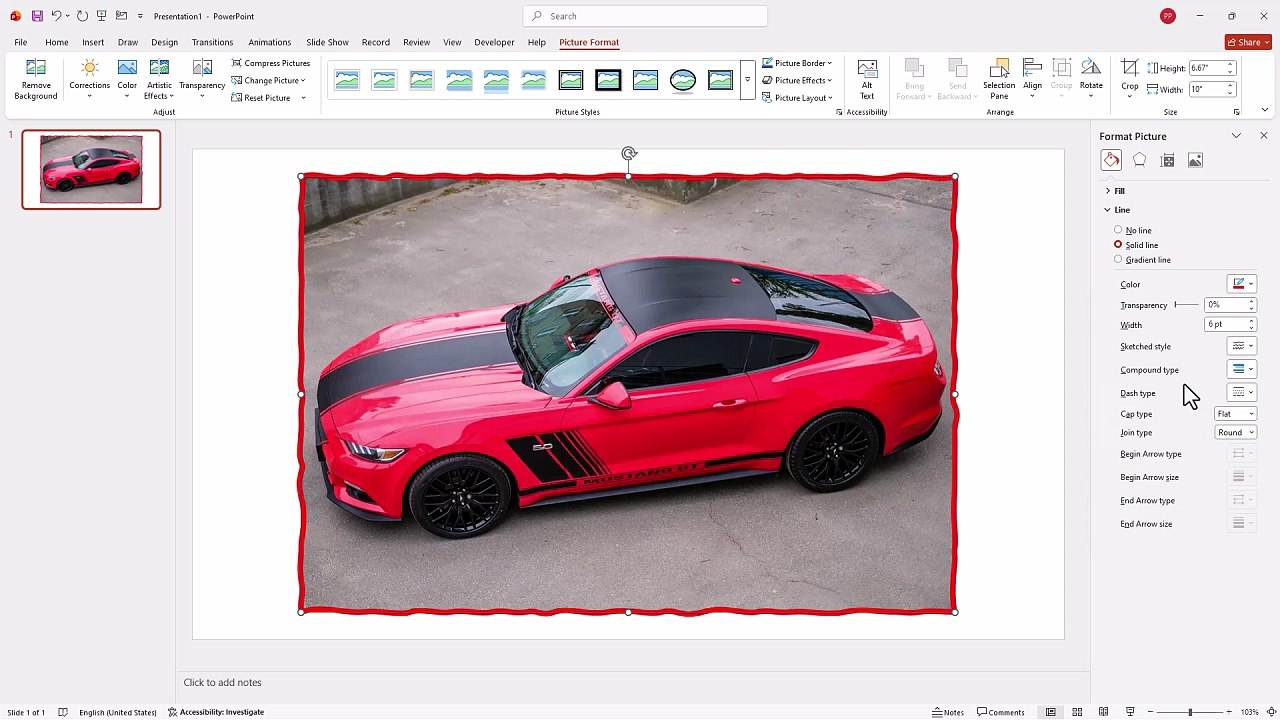Open Artistic Effects gallery
Image resolution: width=1280 pixels, height=720 pixels.
click(x=159, y=79)
